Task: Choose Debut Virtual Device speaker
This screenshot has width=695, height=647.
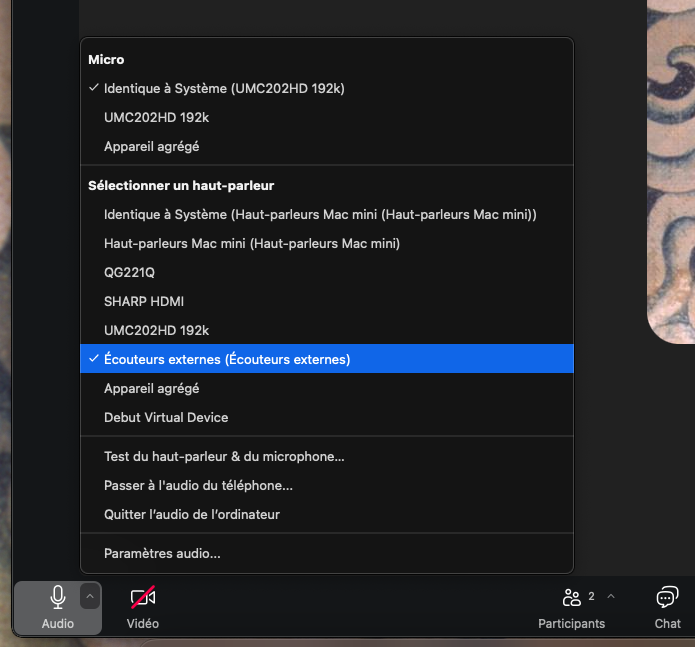Action: tap(166, 417)
